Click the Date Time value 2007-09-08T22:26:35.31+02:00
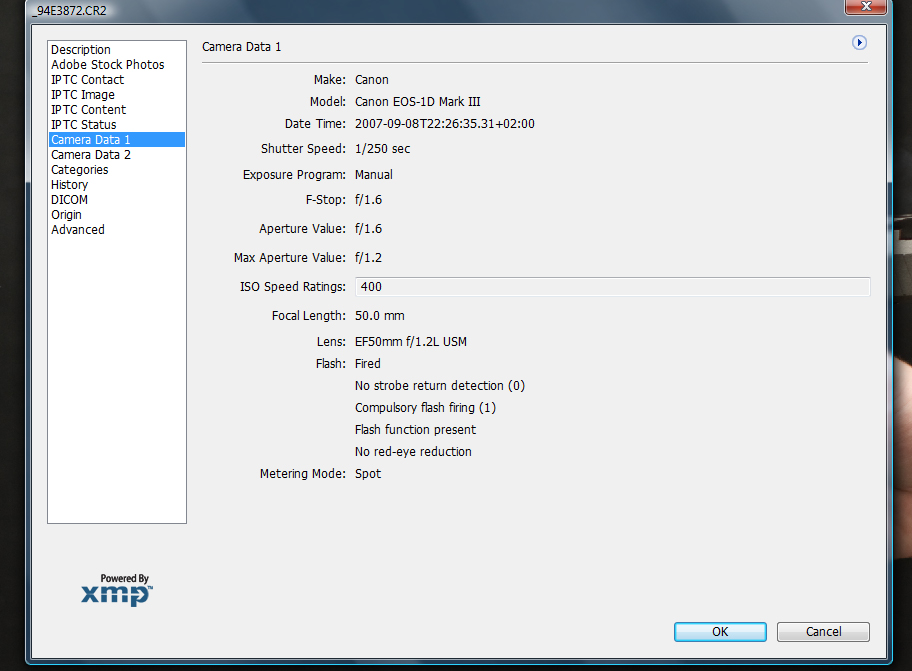Image resolution: width=912 pixels, height=671 pixels. [445, 124]
